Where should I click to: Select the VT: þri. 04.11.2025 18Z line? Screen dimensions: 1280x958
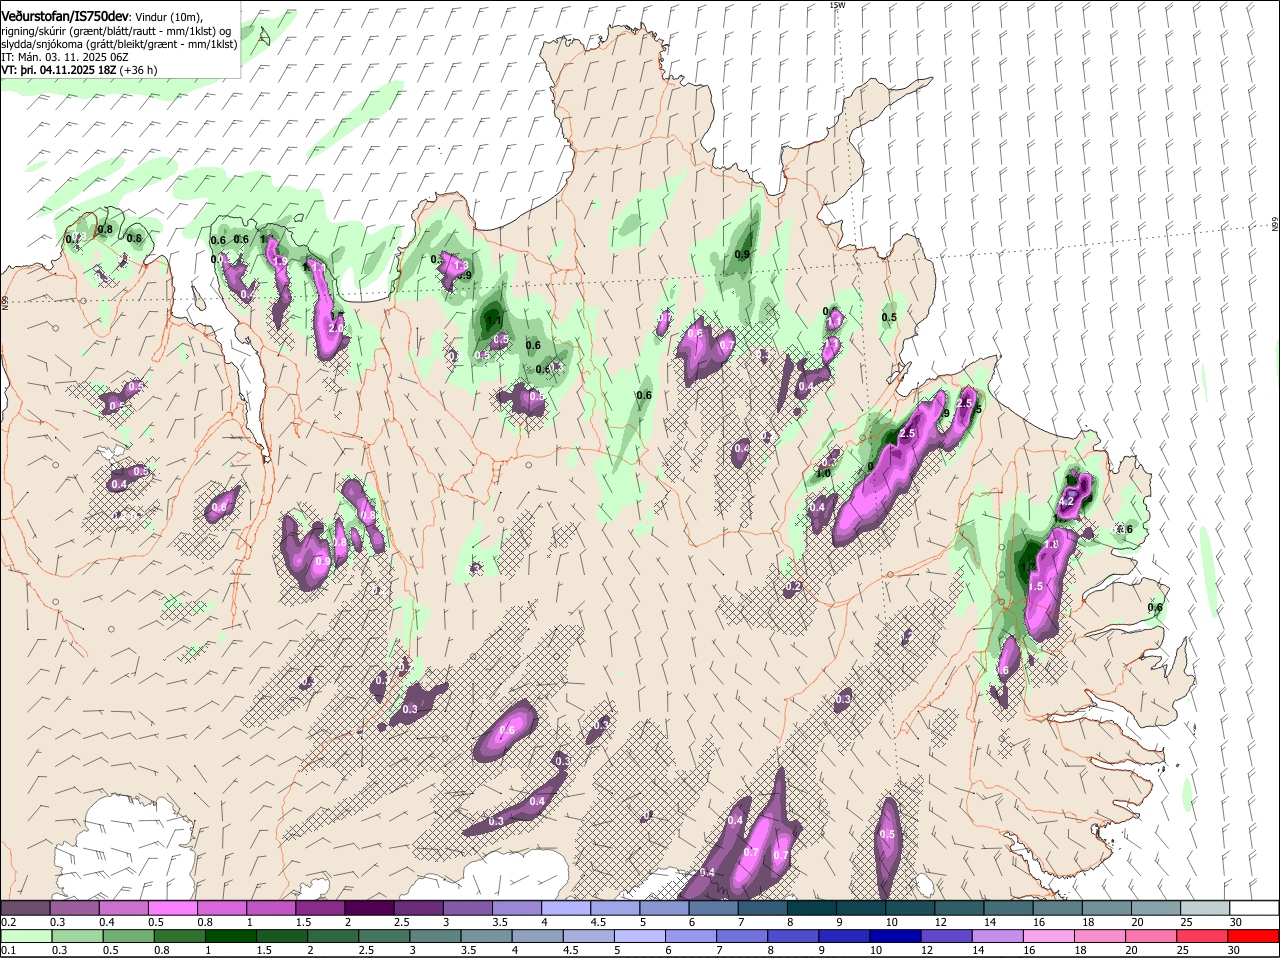58,71
